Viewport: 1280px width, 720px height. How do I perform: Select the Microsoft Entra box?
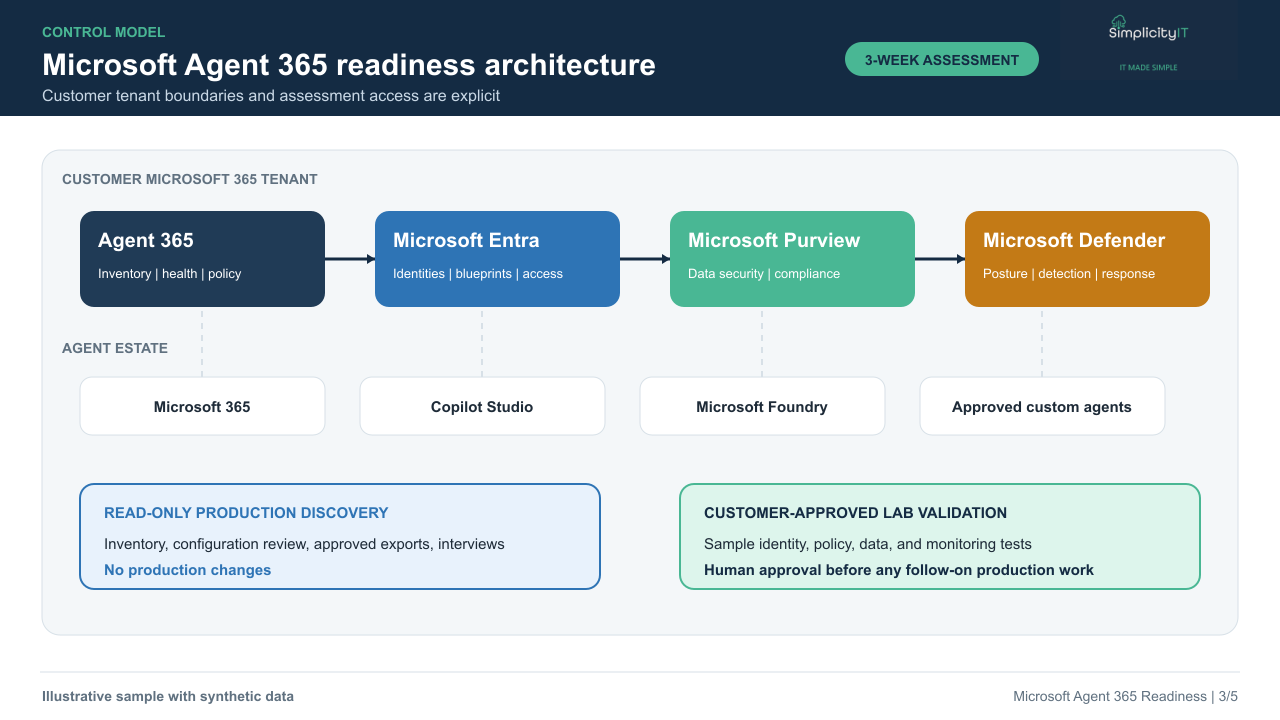click(497, 259)
